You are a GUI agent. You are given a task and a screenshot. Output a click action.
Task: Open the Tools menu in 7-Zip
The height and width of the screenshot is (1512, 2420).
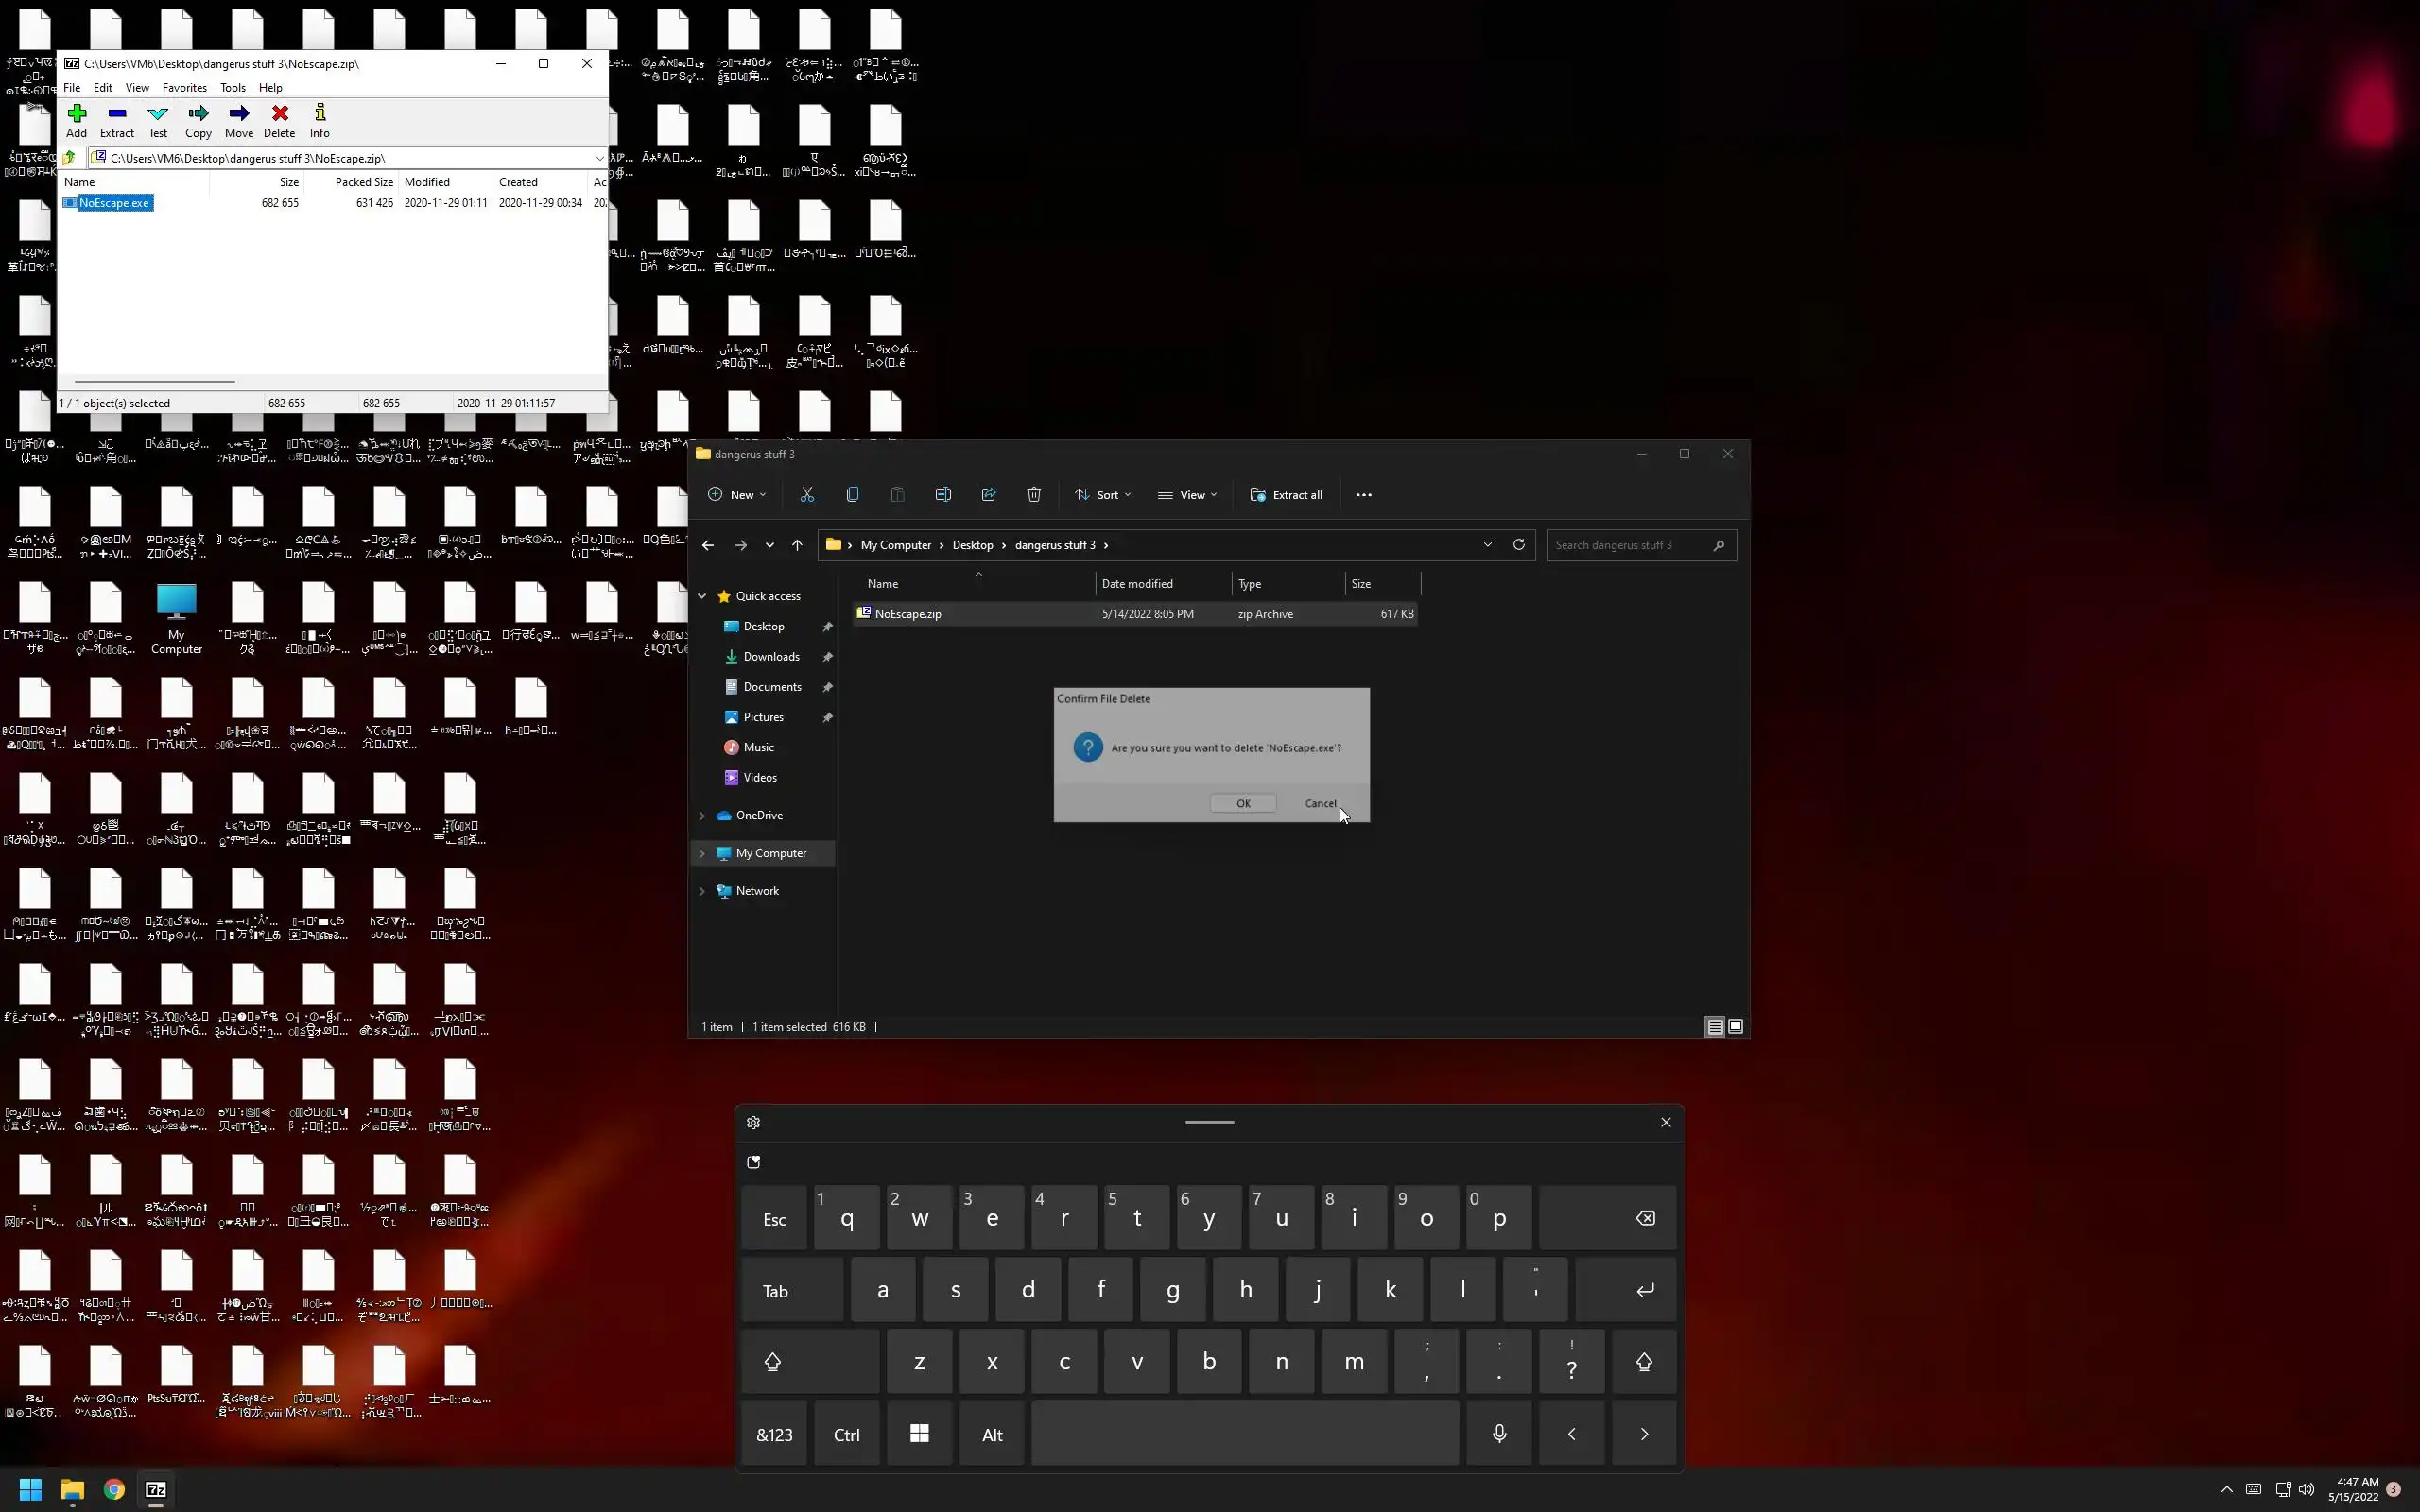point(233,88)
